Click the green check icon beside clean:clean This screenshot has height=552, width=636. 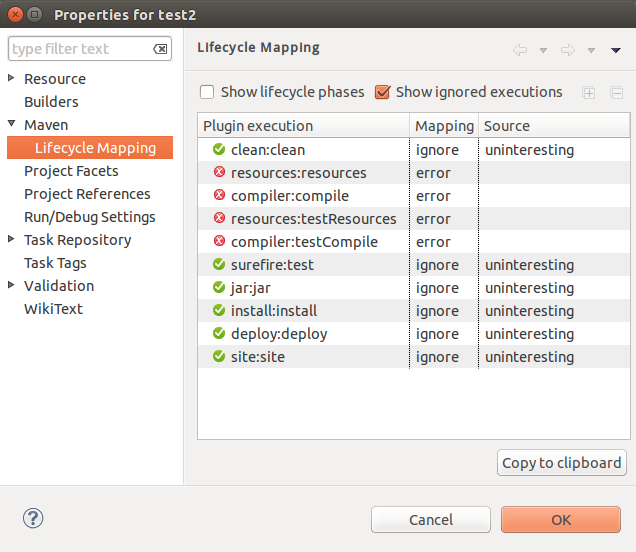(x=219, y=149)
